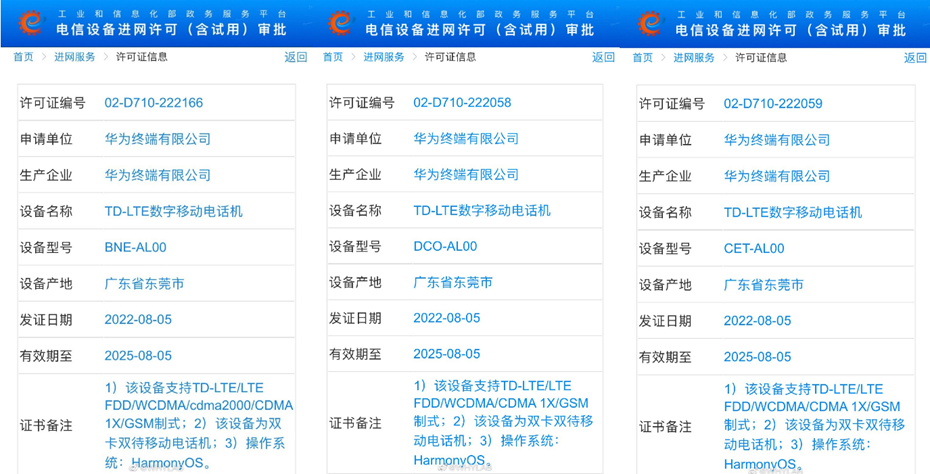
Task: Click 申请单位 value 华为终端有限公司 on the BNE-AL00 page
Action: pyautogui.click(x=158, y=139)
